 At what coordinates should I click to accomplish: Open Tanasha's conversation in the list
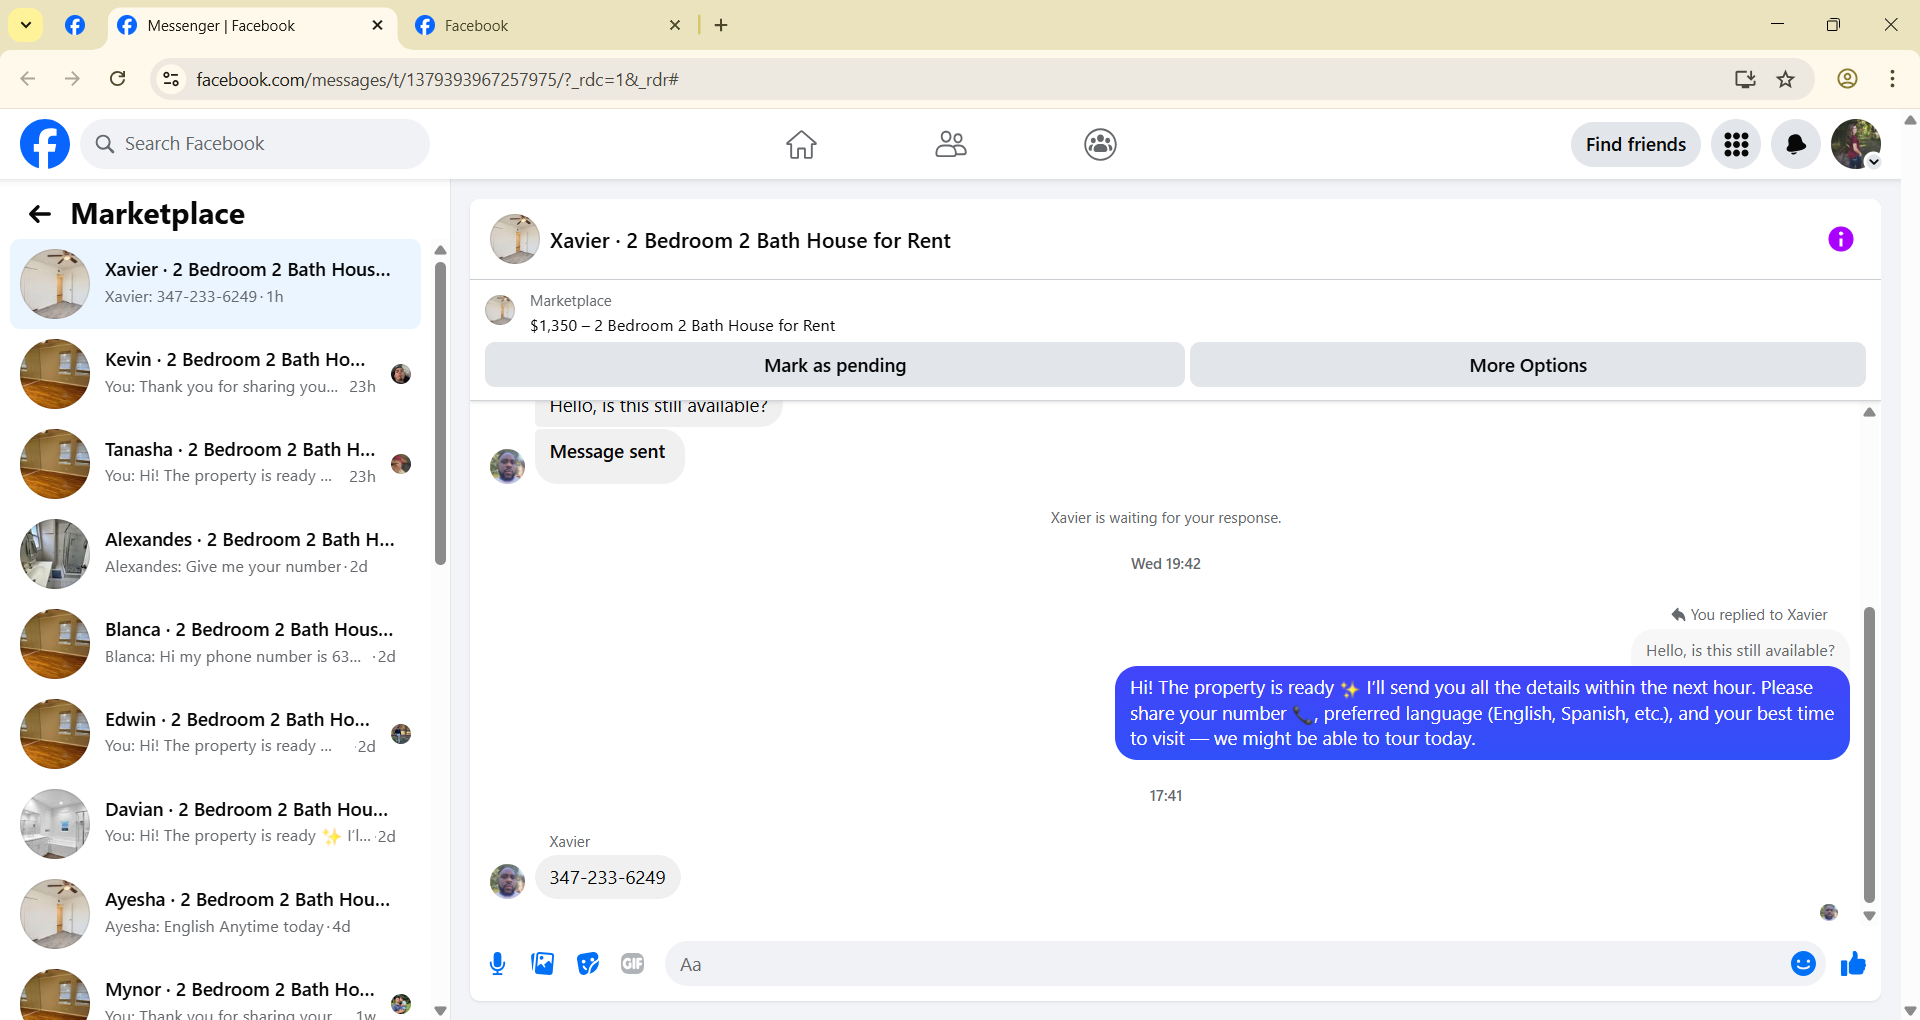coord(215,464)
